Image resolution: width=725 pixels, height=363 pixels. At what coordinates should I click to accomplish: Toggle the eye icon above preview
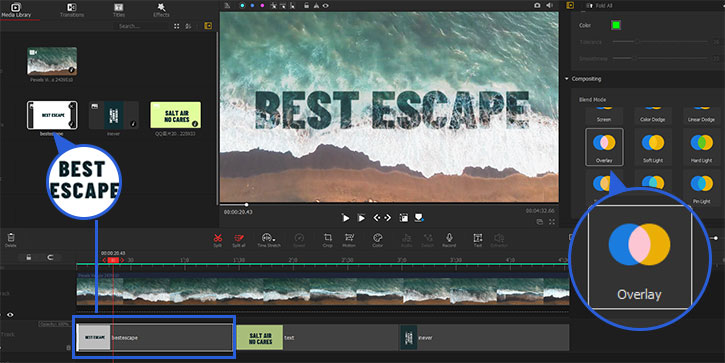(326, 6)
